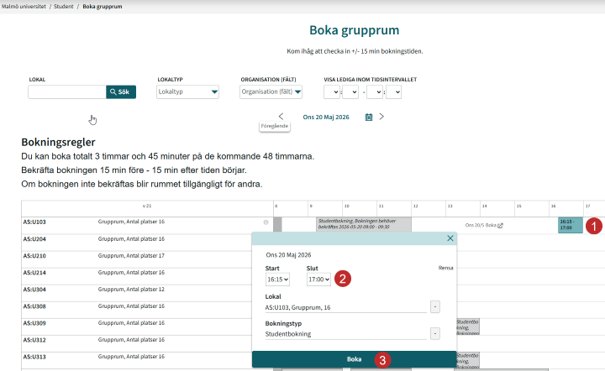Click the Malmö universitet breadcrumb link
The height and width of the screenshot is (371, 605).
click(24, 7)
